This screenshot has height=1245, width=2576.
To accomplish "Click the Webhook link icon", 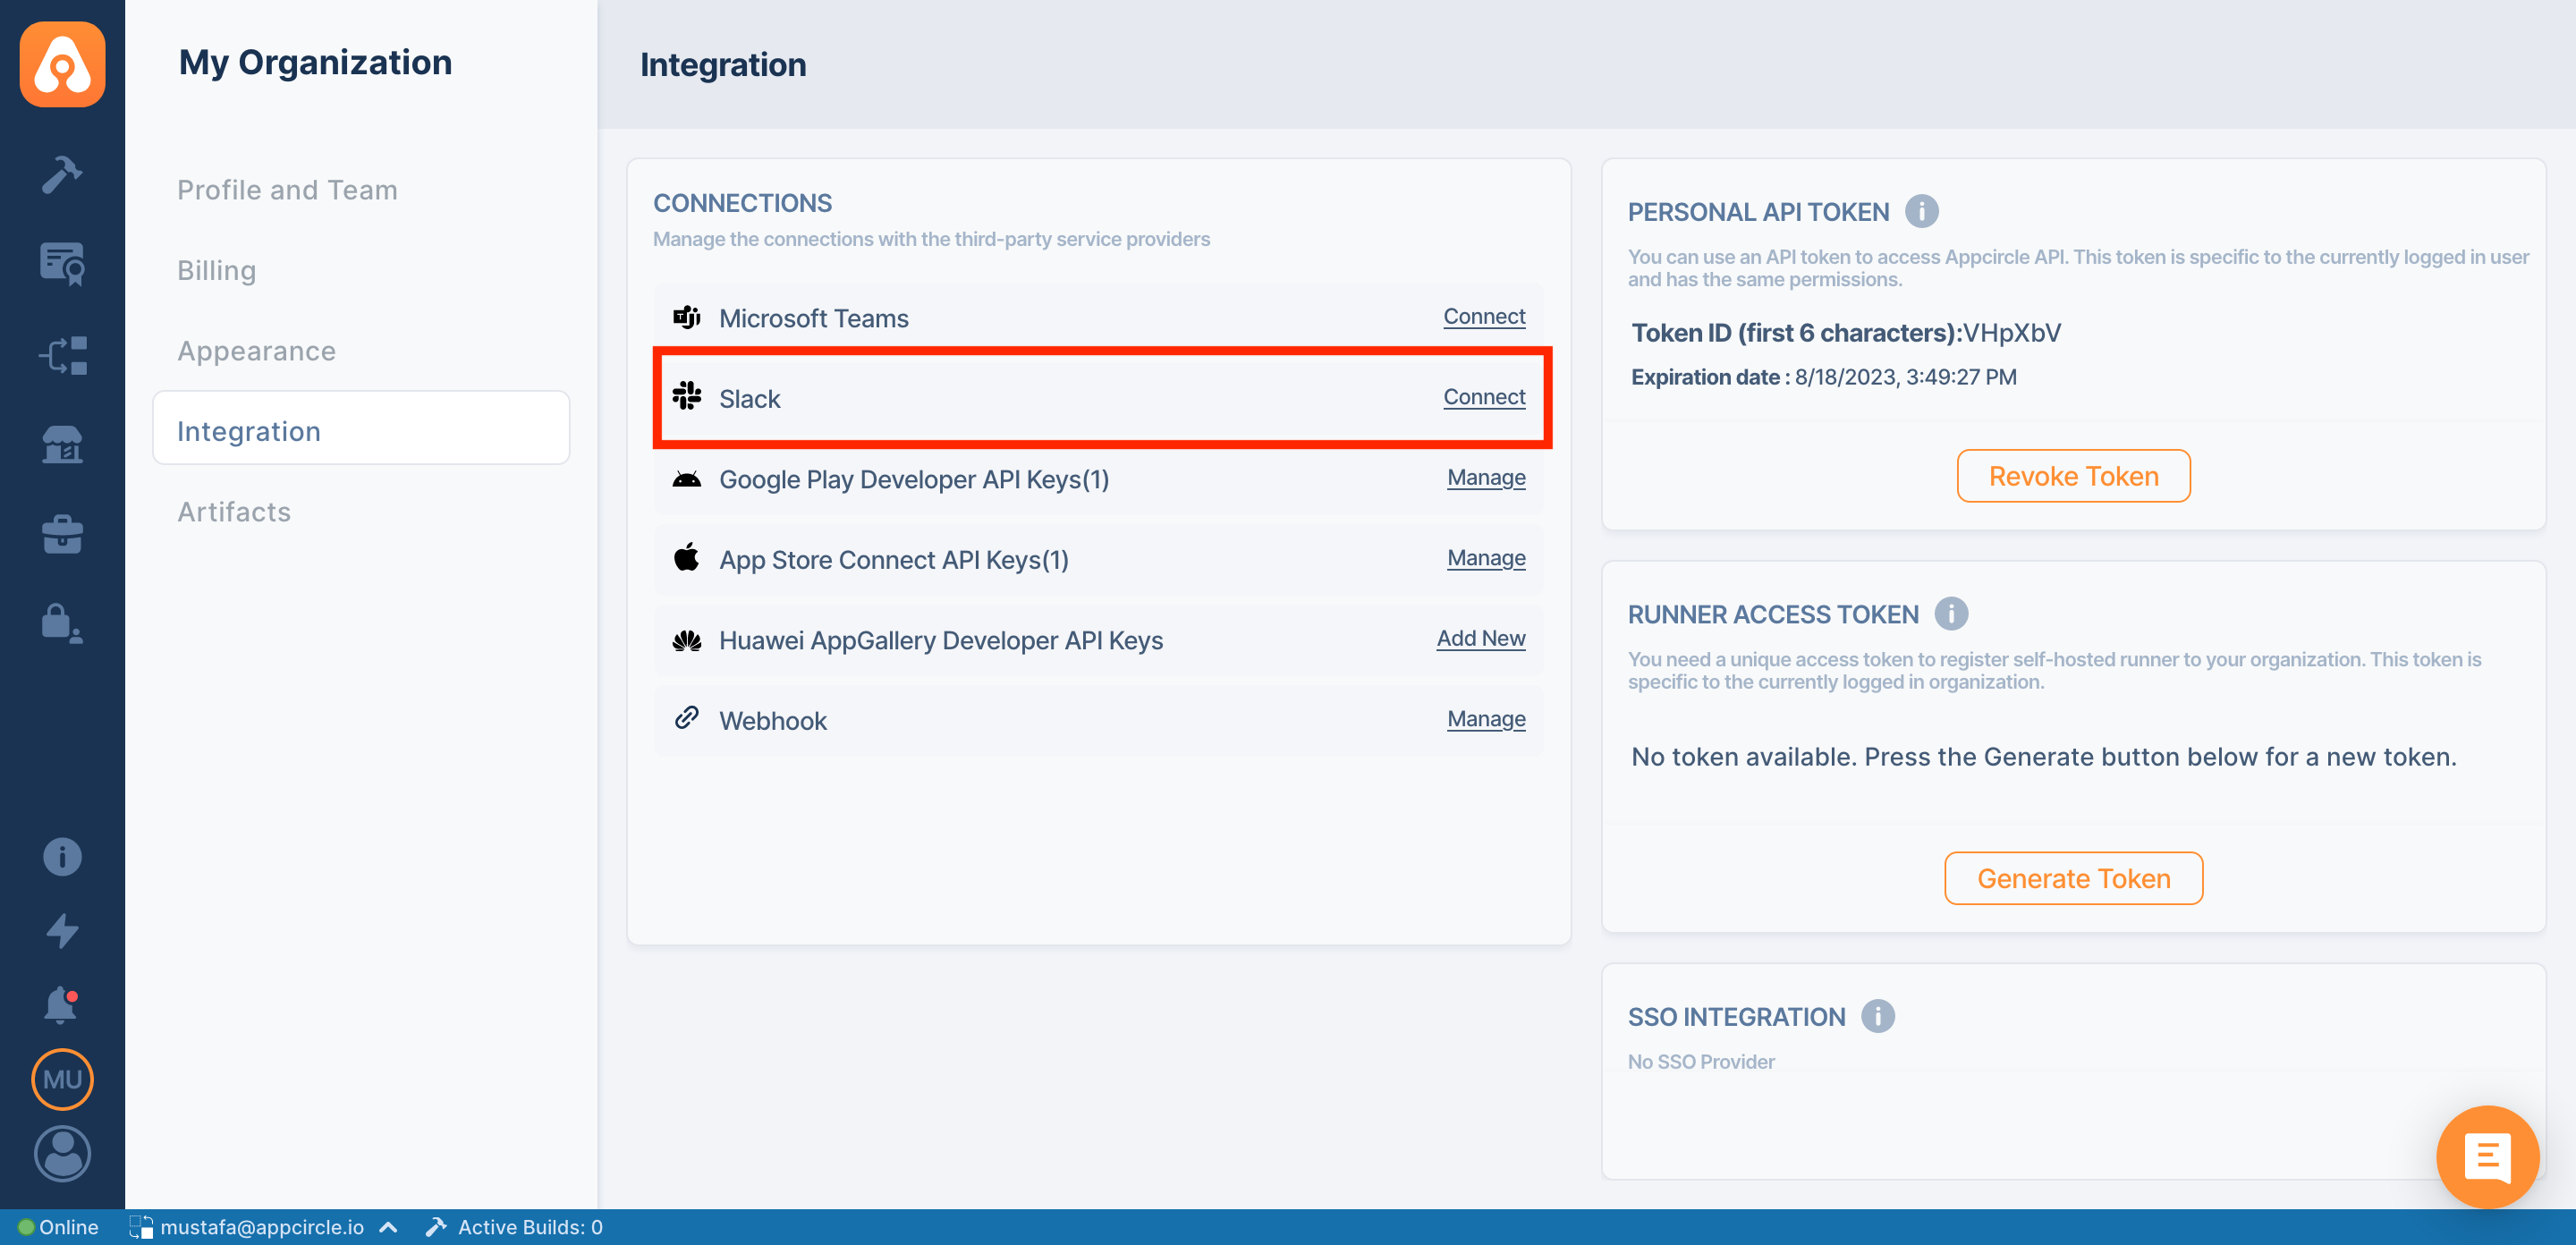I will 686,718.
